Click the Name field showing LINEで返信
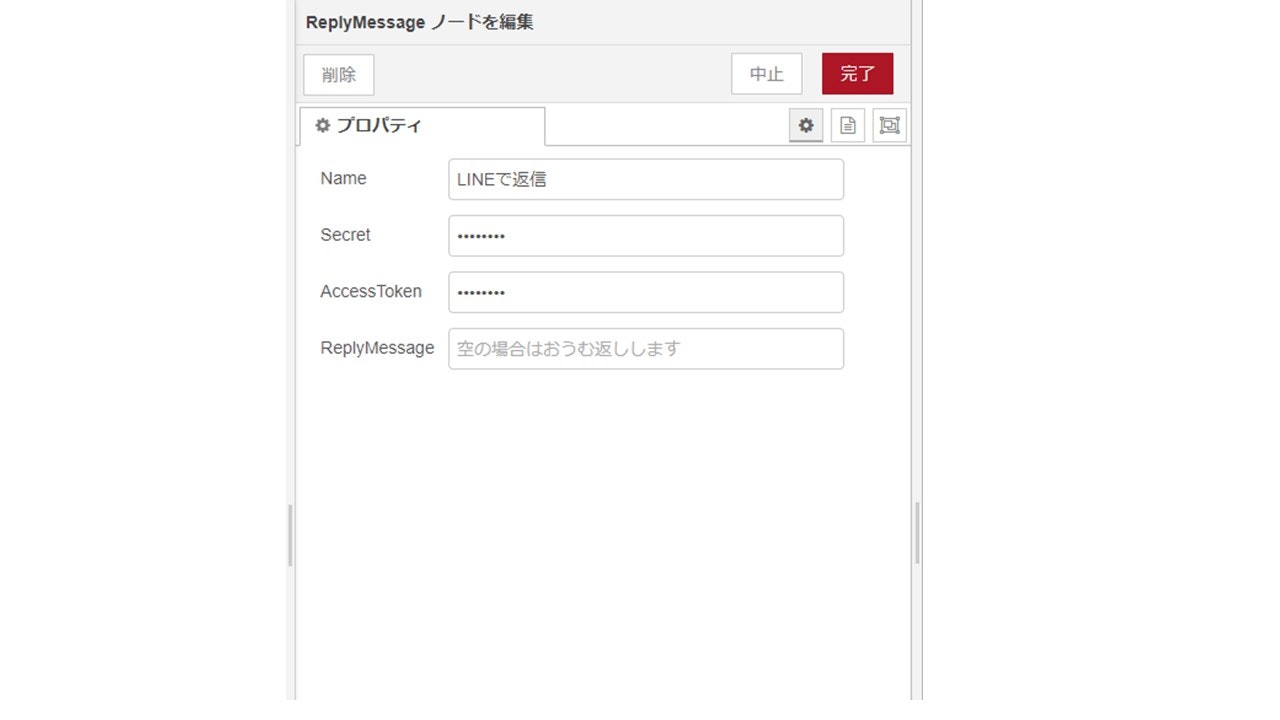Screen dimensions: 1280x720 coord(645,178)
